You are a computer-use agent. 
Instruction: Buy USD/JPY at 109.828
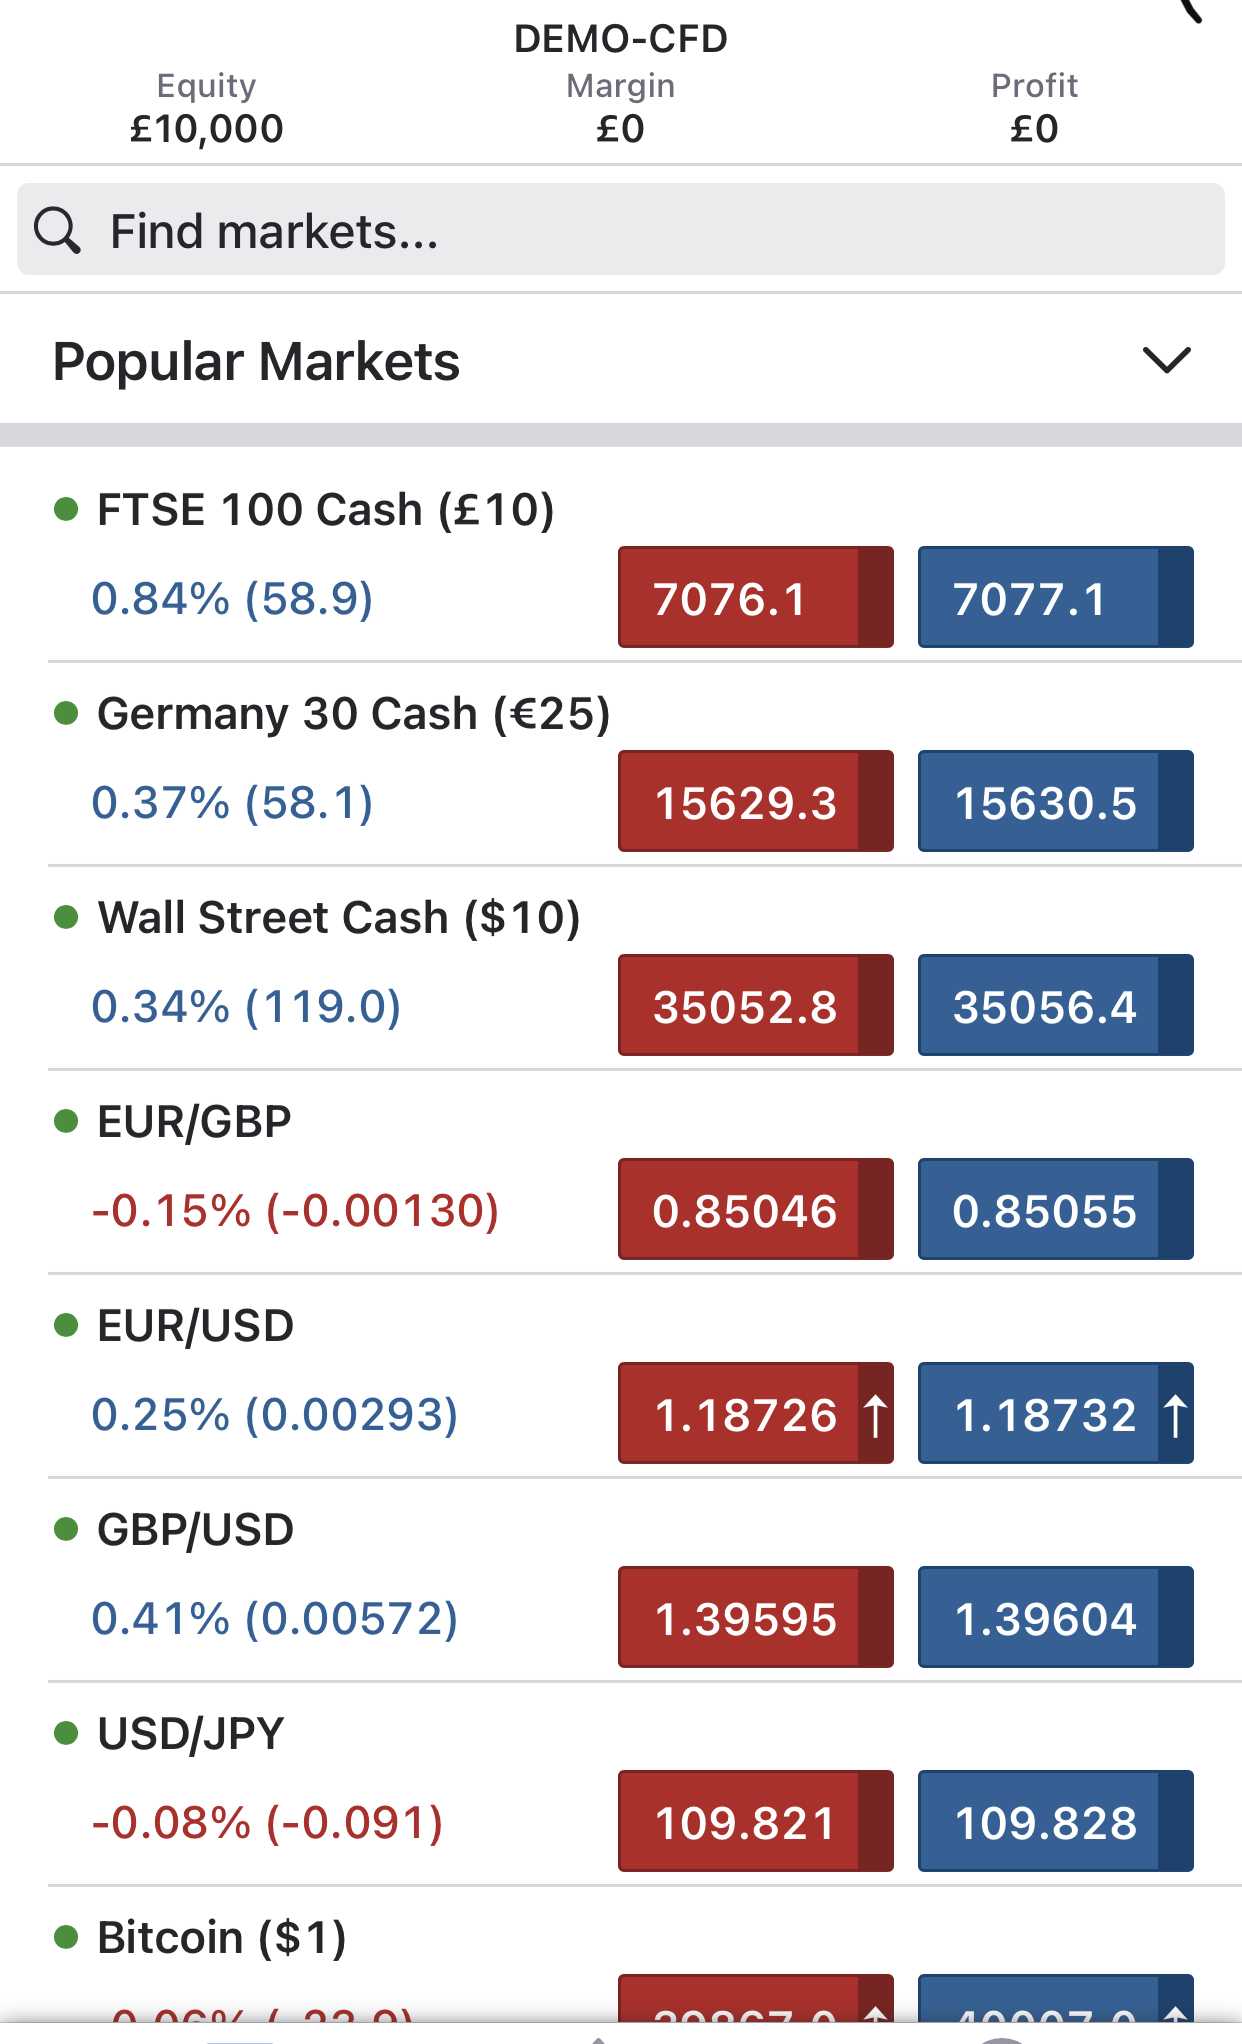click(1056, 1821)
